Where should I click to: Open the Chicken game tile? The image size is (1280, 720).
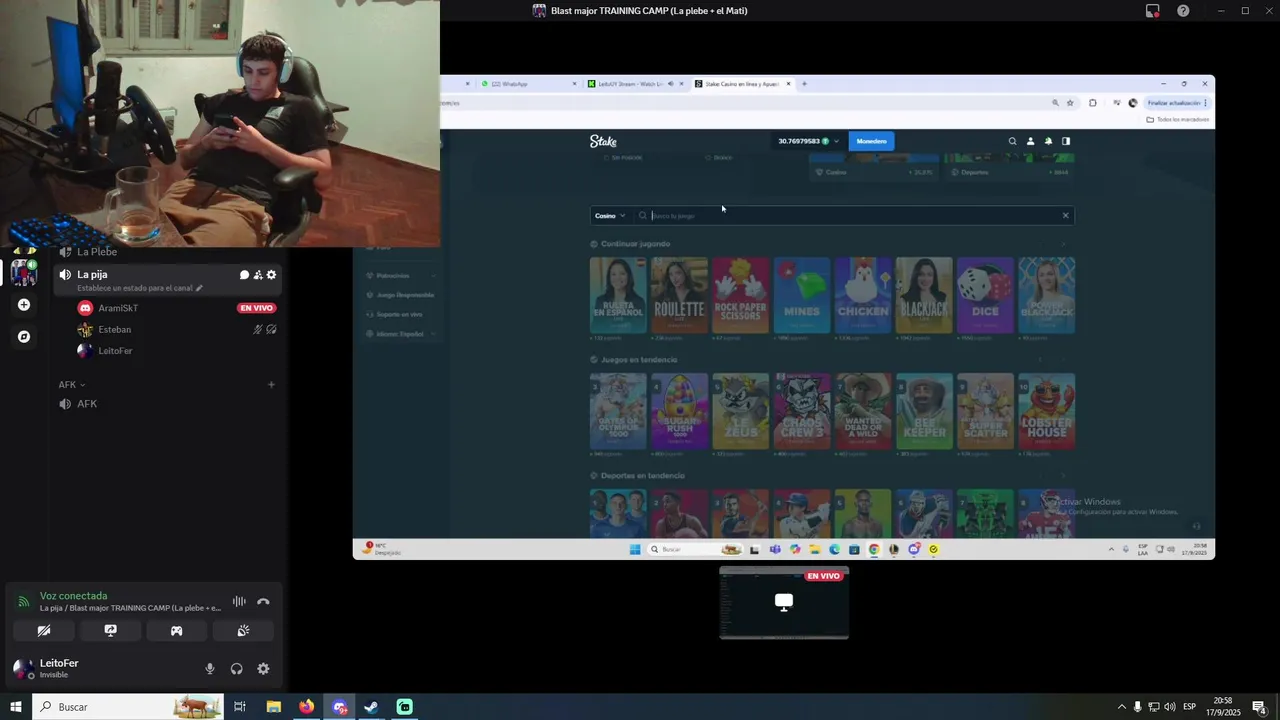click(x=863, y=295)
